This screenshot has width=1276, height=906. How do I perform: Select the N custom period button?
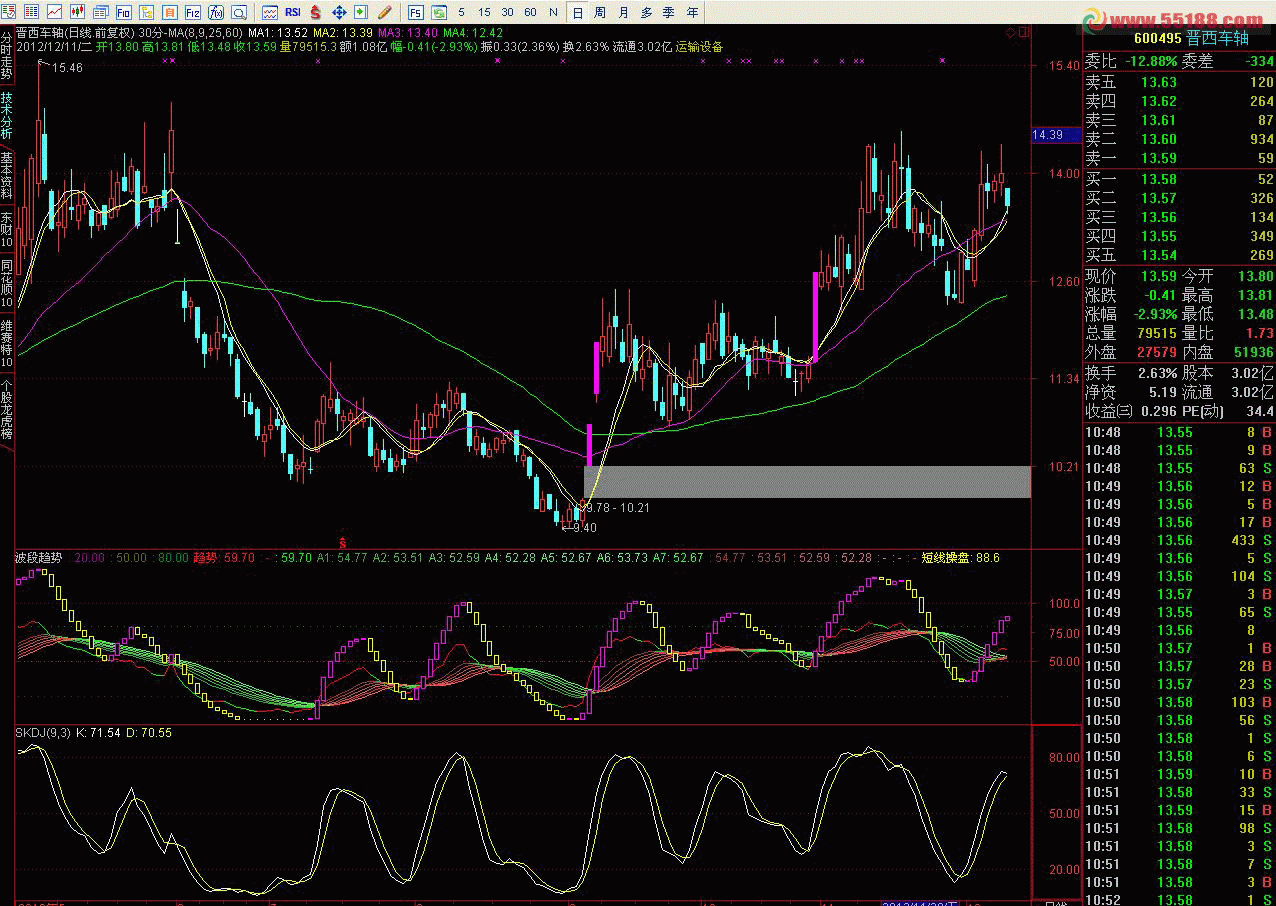click(553, 12)
